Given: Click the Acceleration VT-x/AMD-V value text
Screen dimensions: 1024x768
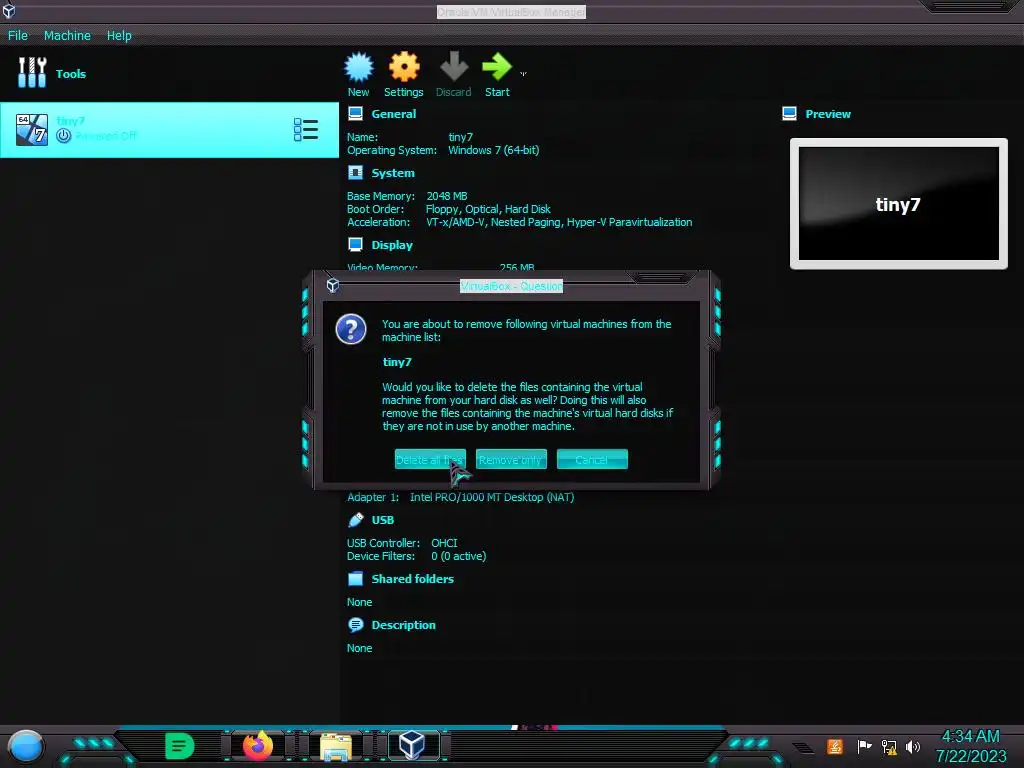Looking at the screenshot, I should pyautogui.click(x=559, y=222).
